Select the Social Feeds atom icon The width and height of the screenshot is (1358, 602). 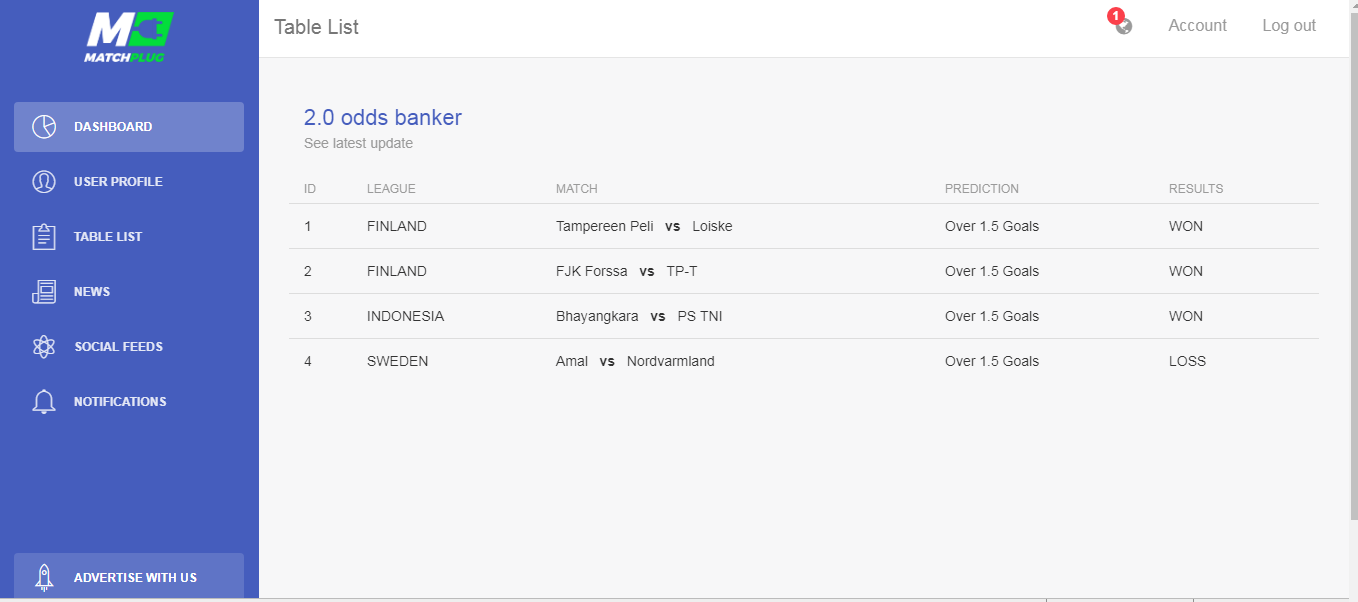pos(44,347)
